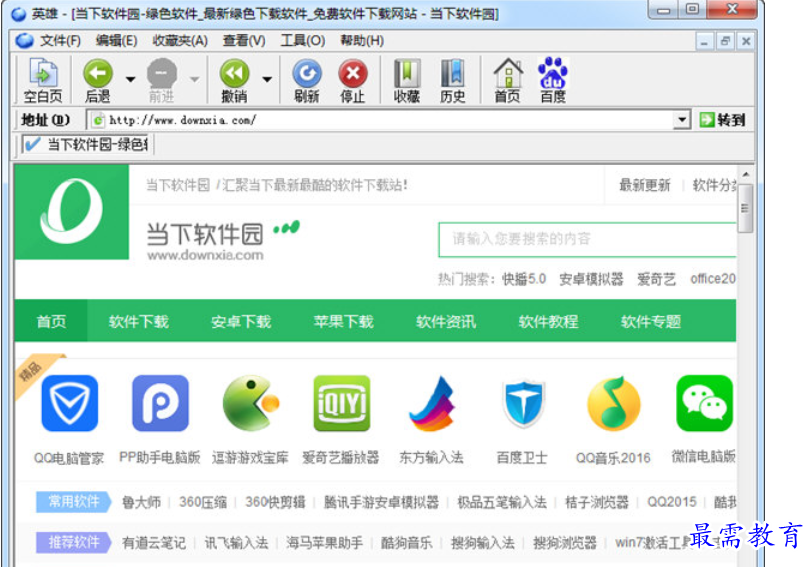
Task: Click hot search 爱奇艺 link
Action: pos(656,279)
